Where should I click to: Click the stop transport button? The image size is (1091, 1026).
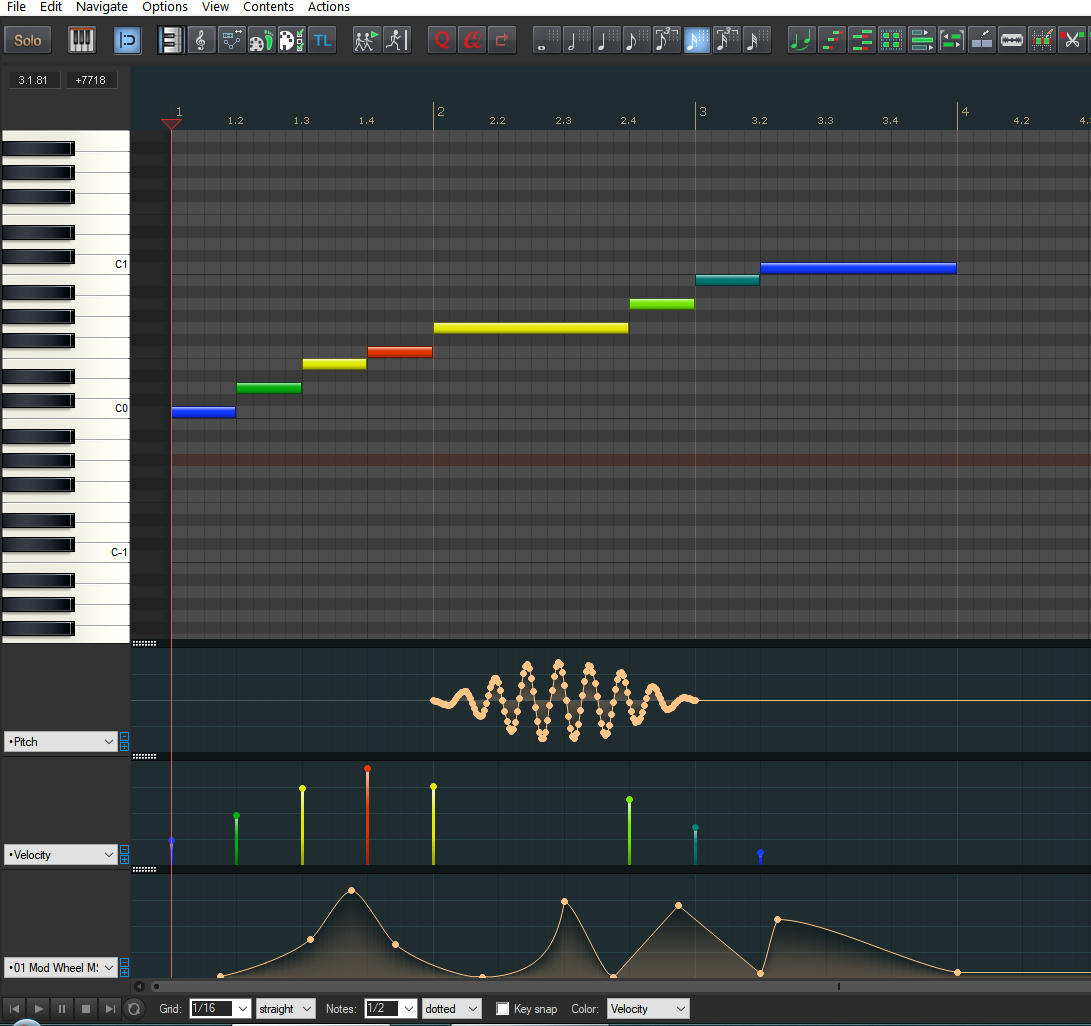pyautogui.click(x=86, y=1009)
